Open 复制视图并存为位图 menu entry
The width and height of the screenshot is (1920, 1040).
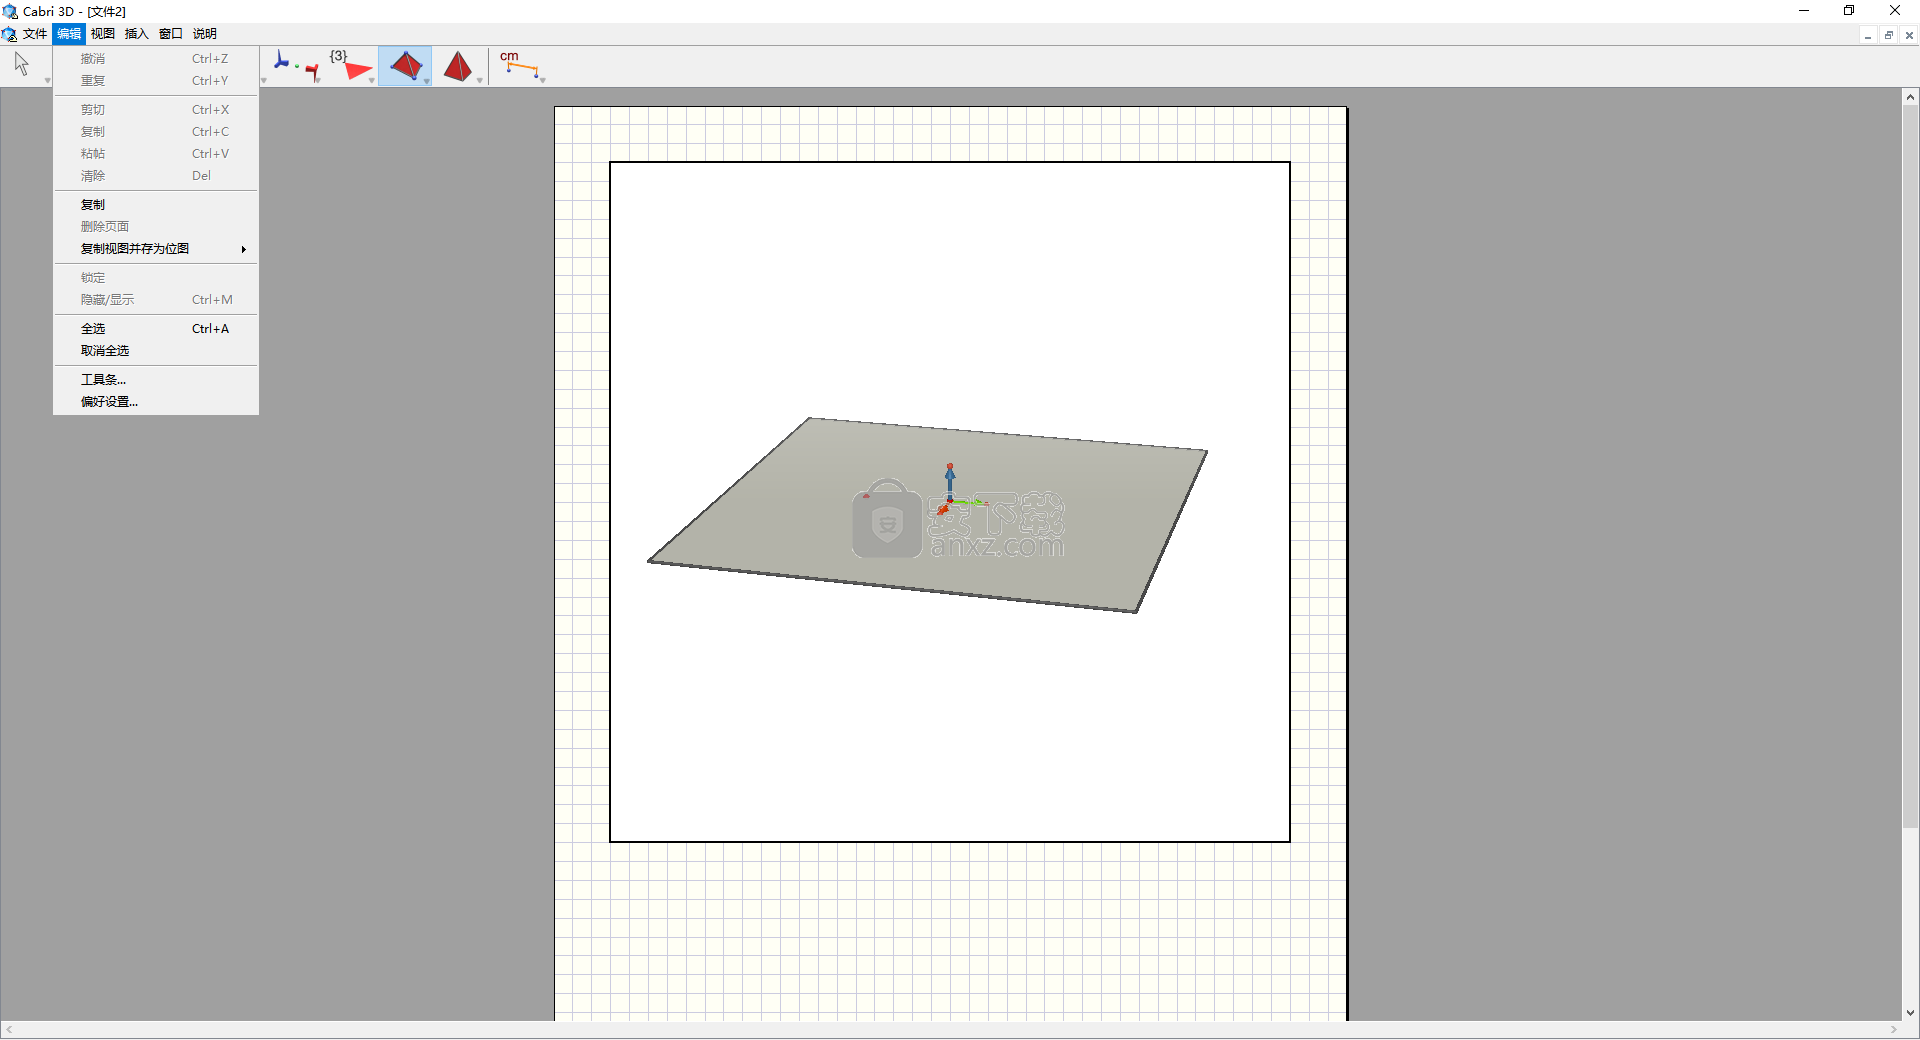(x=156, y=249)
